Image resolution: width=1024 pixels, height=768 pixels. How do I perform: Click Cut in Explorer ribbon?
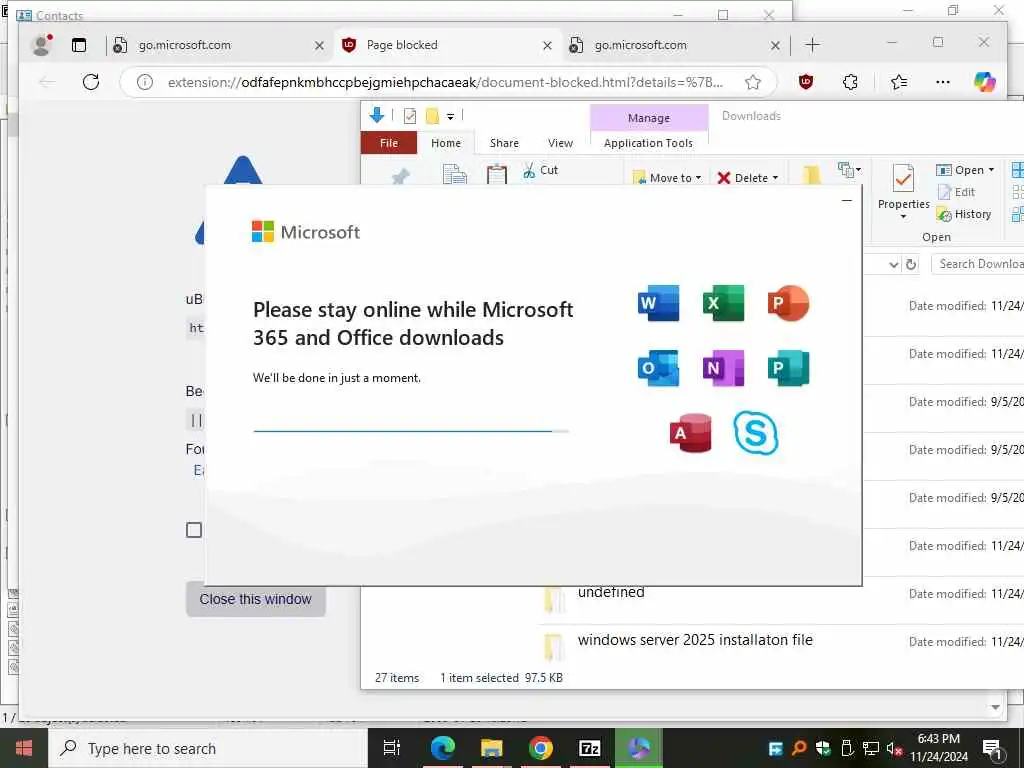pyautogui.click(x=541, y=170)
